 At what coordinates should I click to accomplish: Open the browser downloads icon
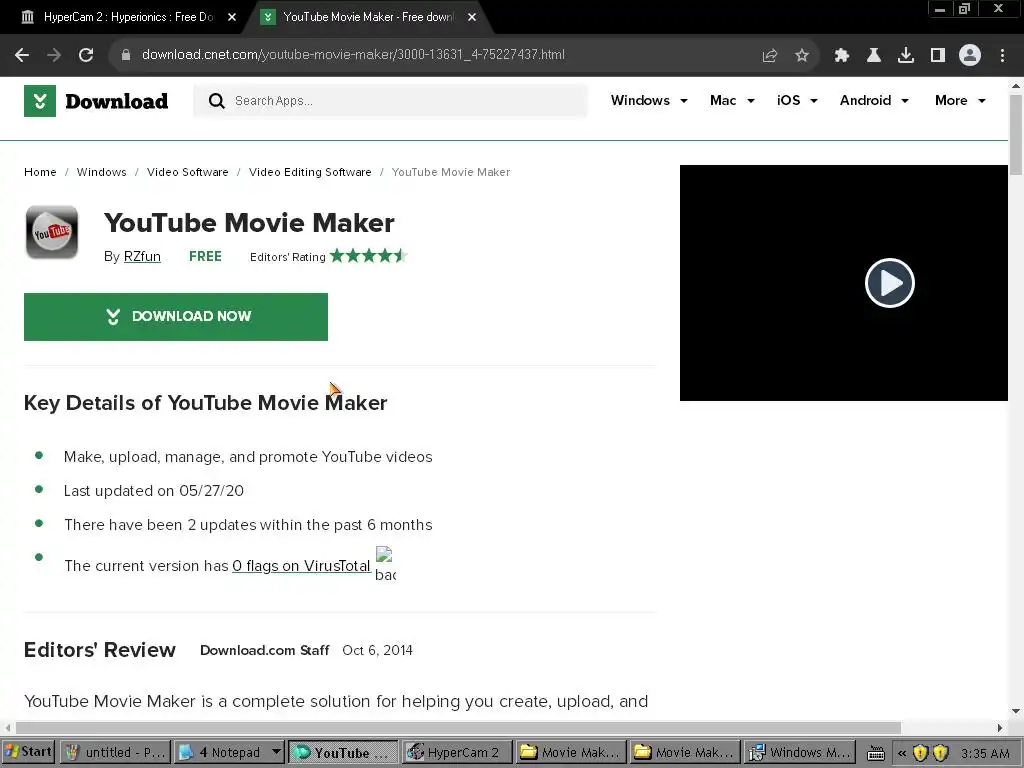click(905, 56)
